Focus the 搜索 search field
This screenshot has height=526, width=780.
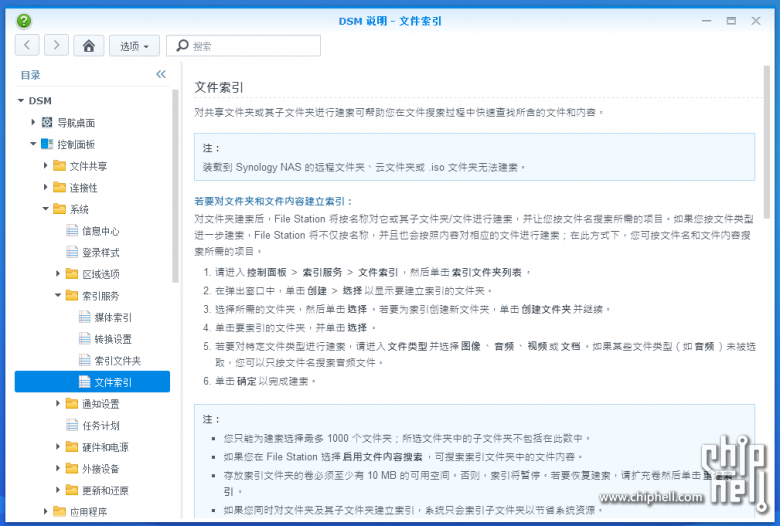pyautogui.click(x=243, y=46)
